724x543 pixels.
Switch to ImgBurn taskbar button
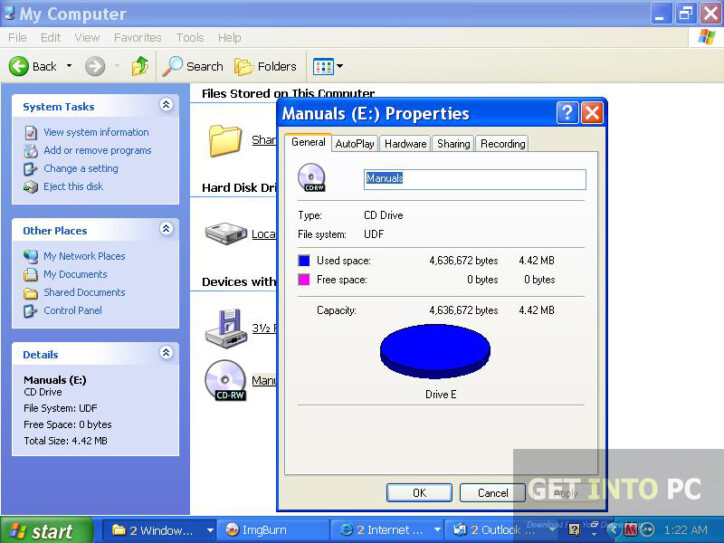coord(273,530)
